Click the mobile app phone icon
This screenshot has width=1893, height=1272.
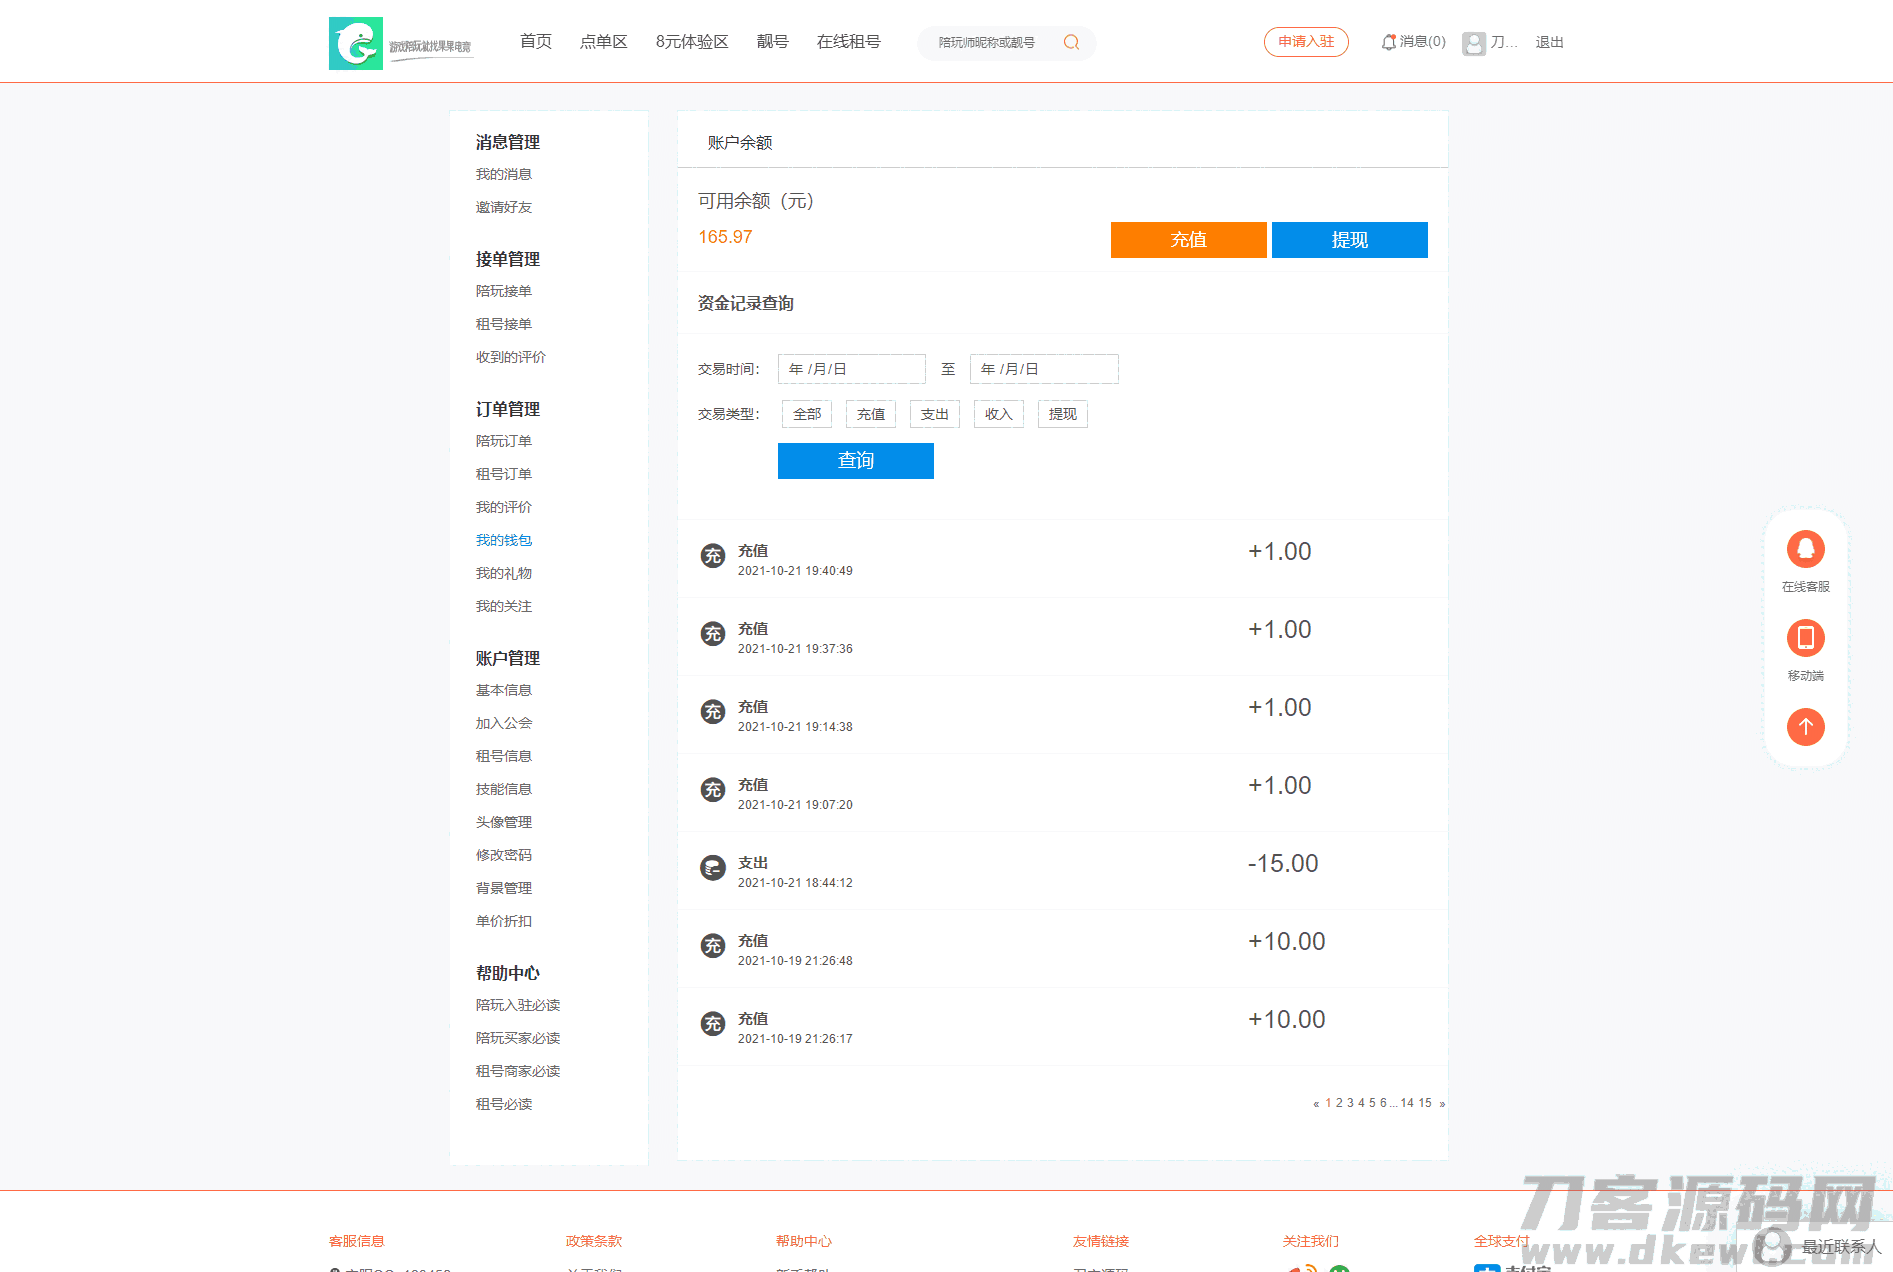click(1805, 638)
